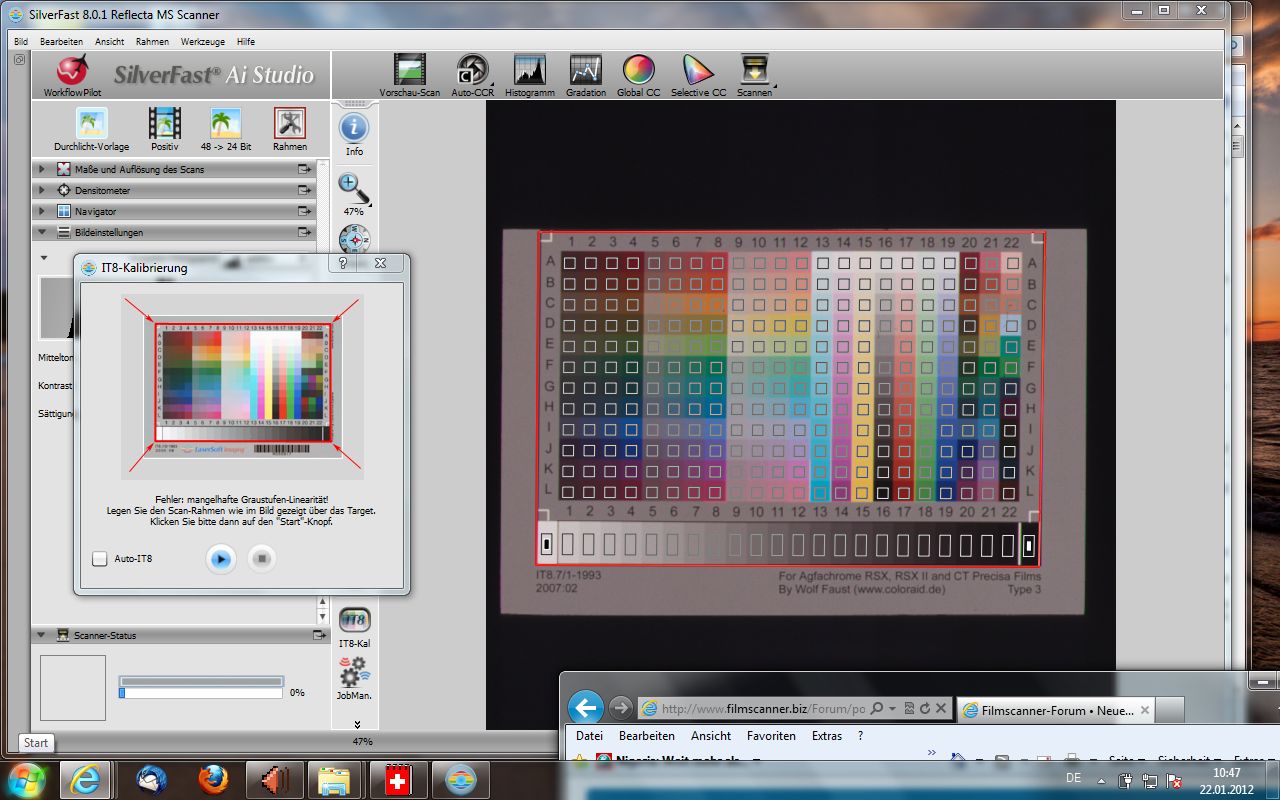The image size is (1280, 800).
Task: Expand the Navigator panel
Action: (42, 211)
